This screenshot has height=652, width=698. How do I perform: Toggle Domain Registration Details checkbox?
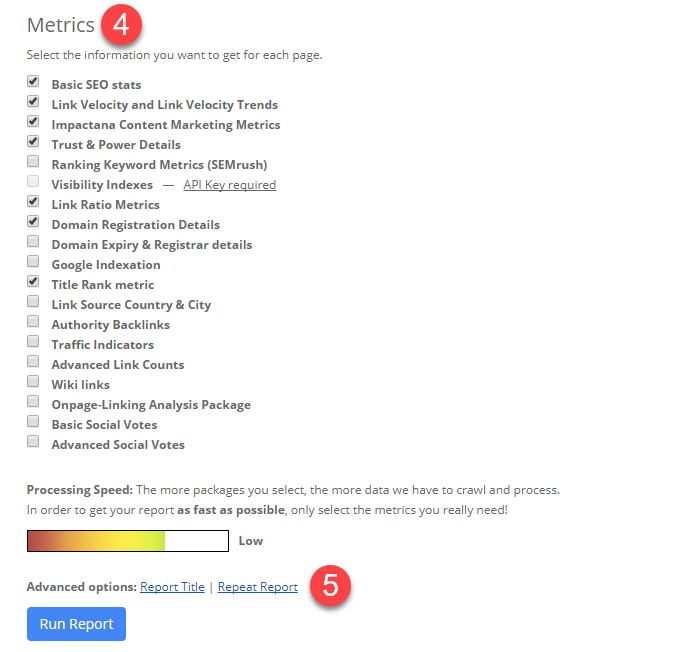click(33, 222)
